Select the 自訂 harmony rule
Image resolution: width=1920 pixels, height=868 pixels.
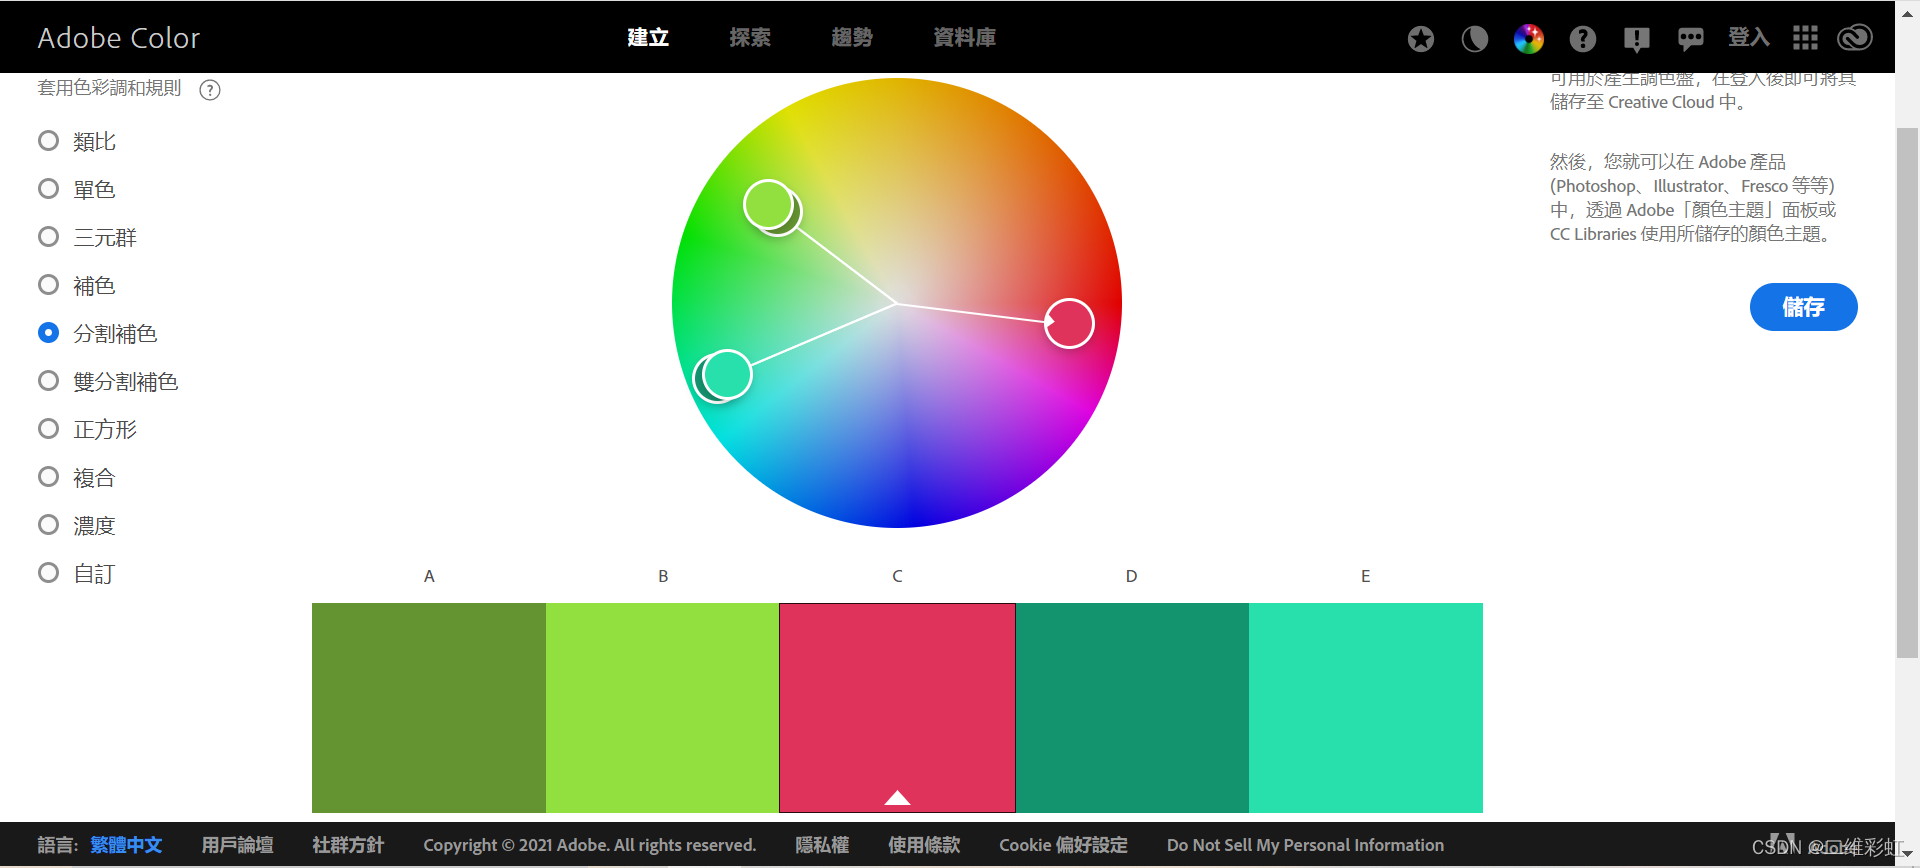click(77, 573)
